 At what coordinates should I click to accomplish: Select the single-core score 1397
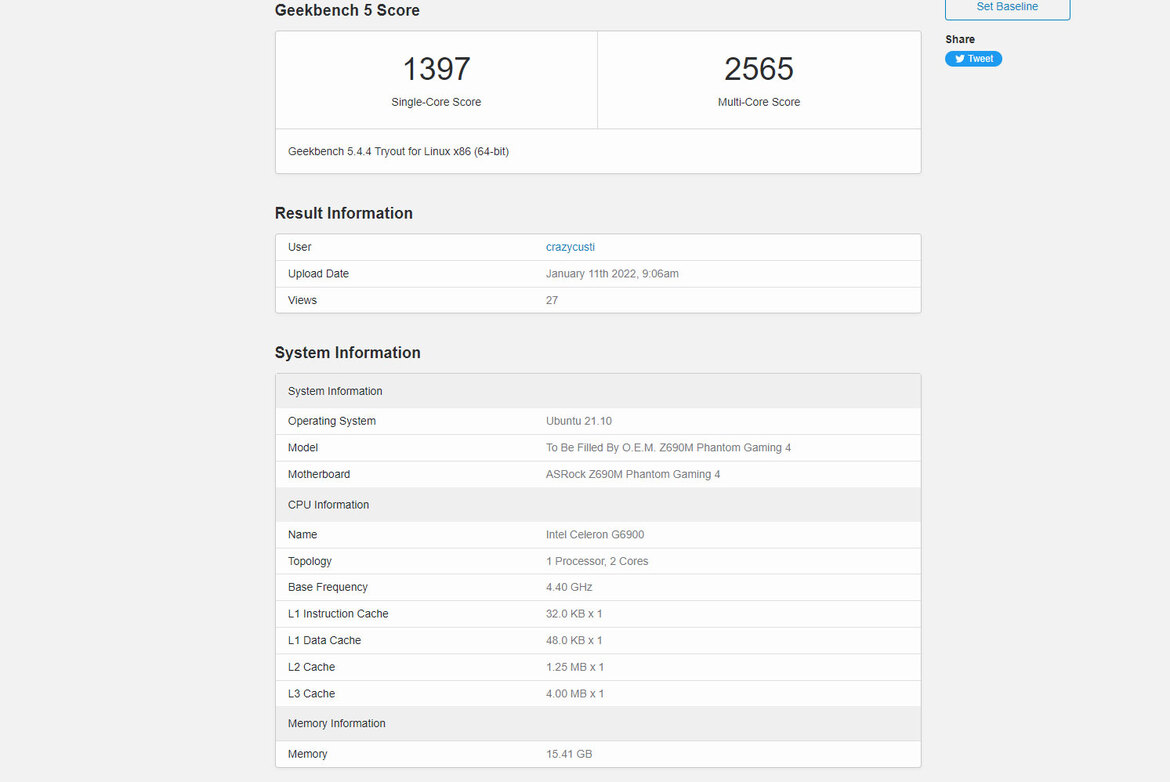tap(437, 69)
